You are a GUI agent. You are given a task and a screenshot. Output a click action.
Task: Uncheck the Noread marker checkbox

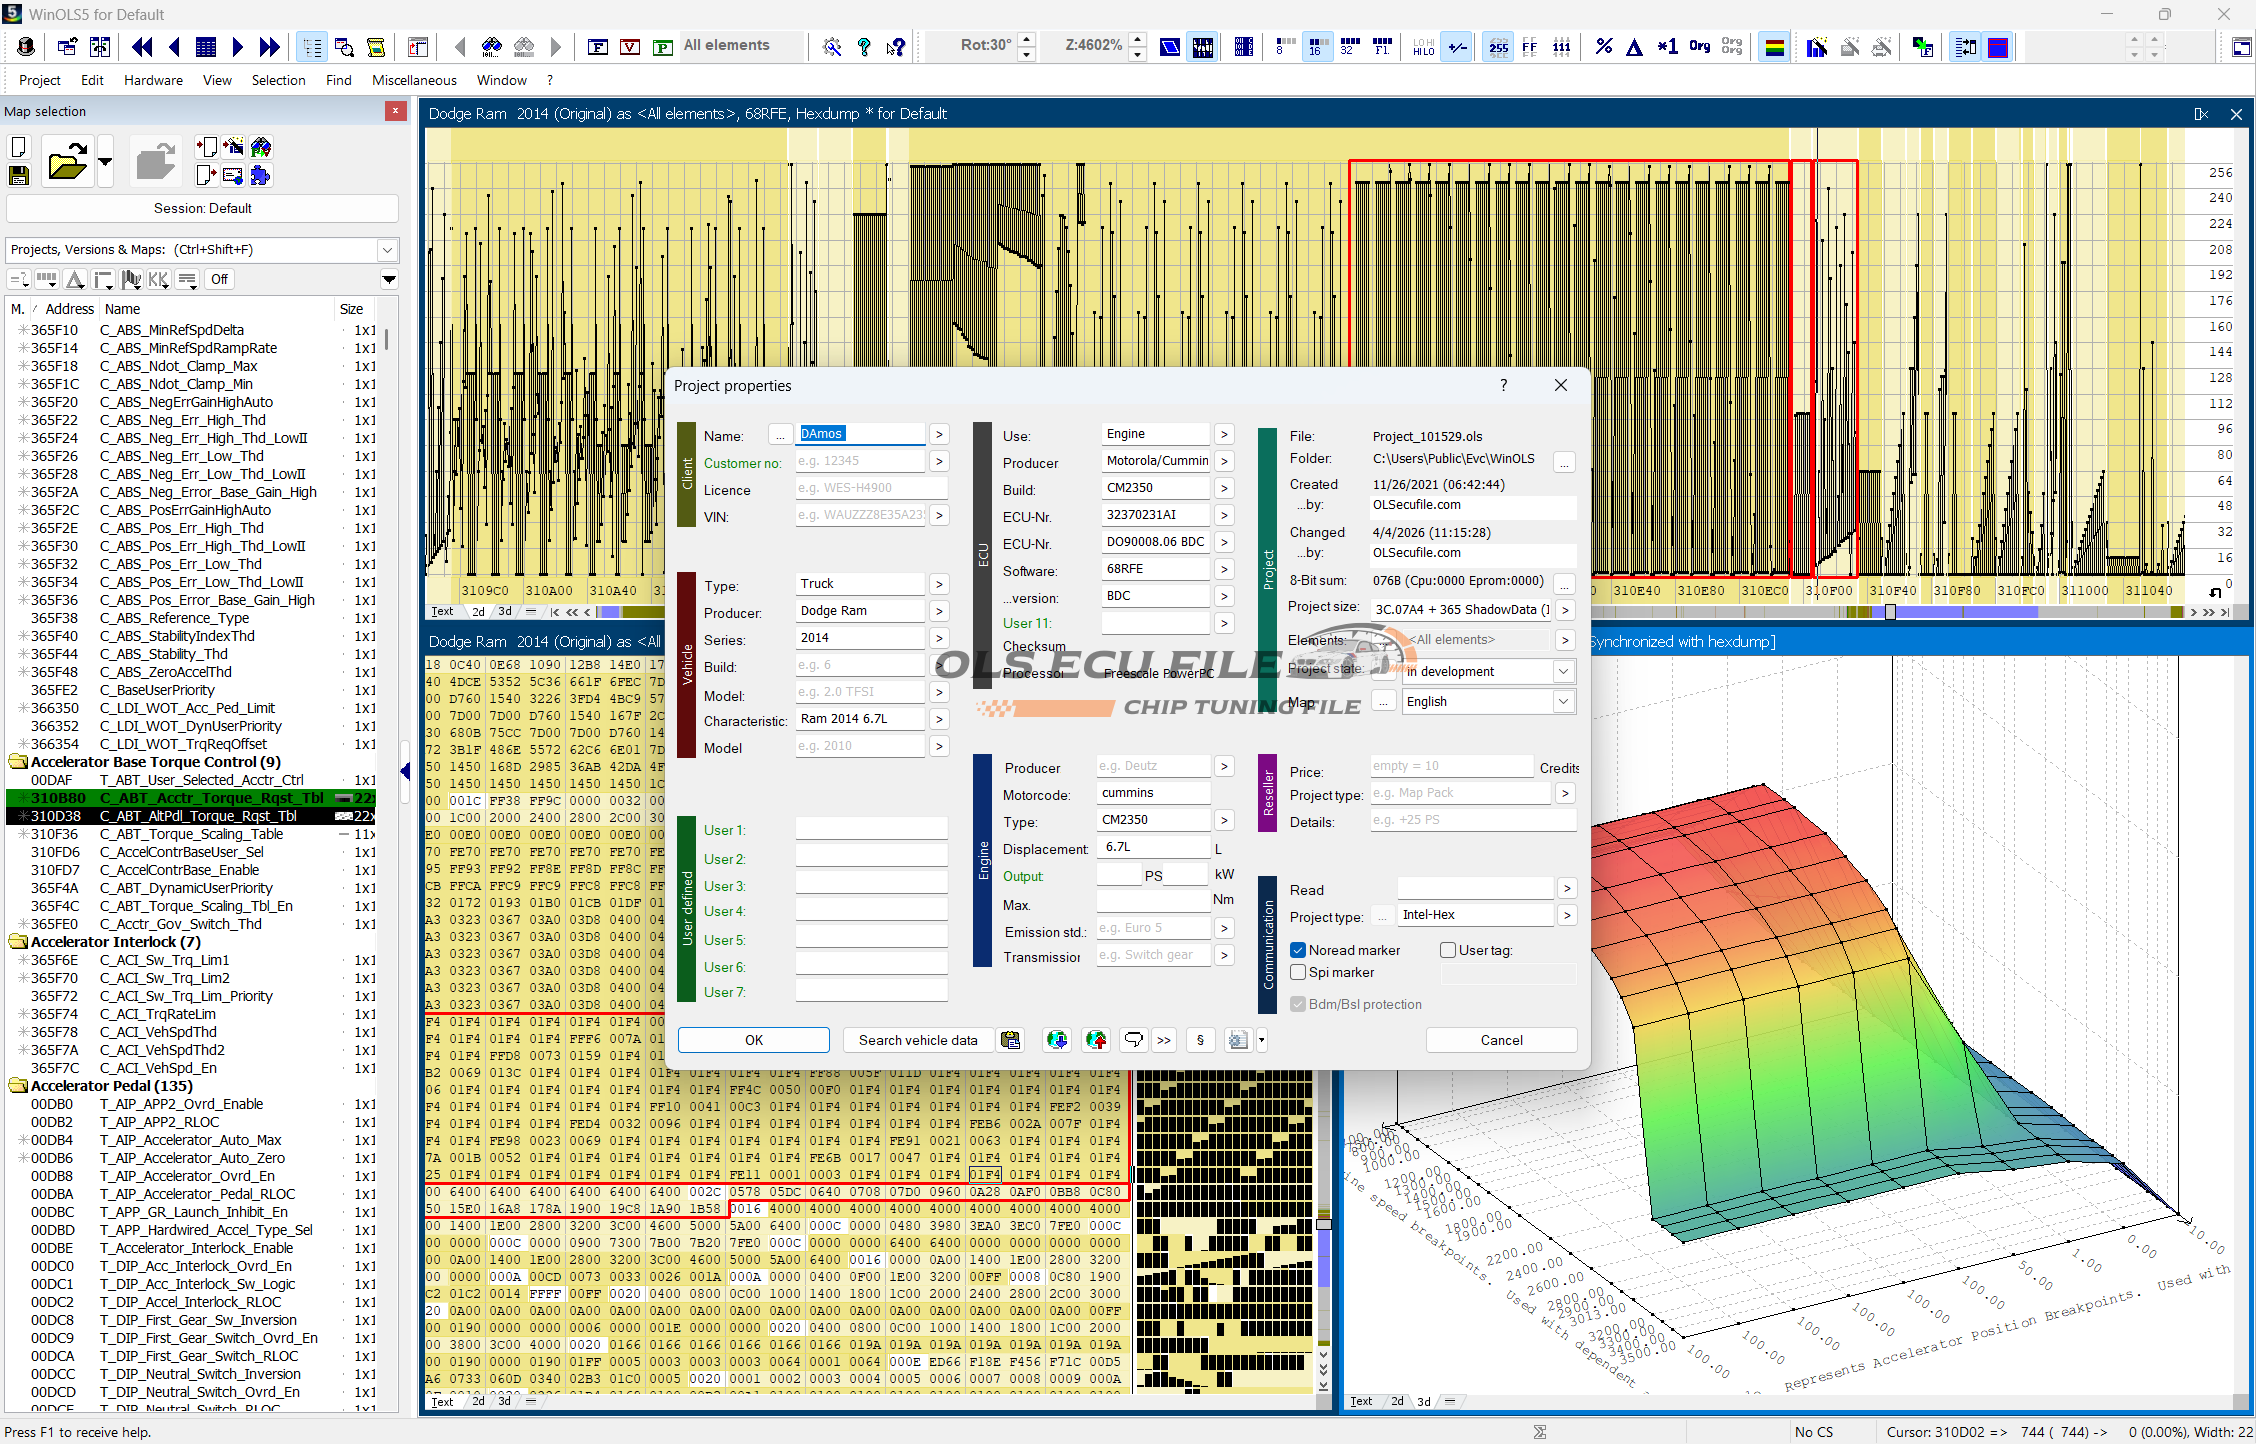click(x=1298, y=950)
